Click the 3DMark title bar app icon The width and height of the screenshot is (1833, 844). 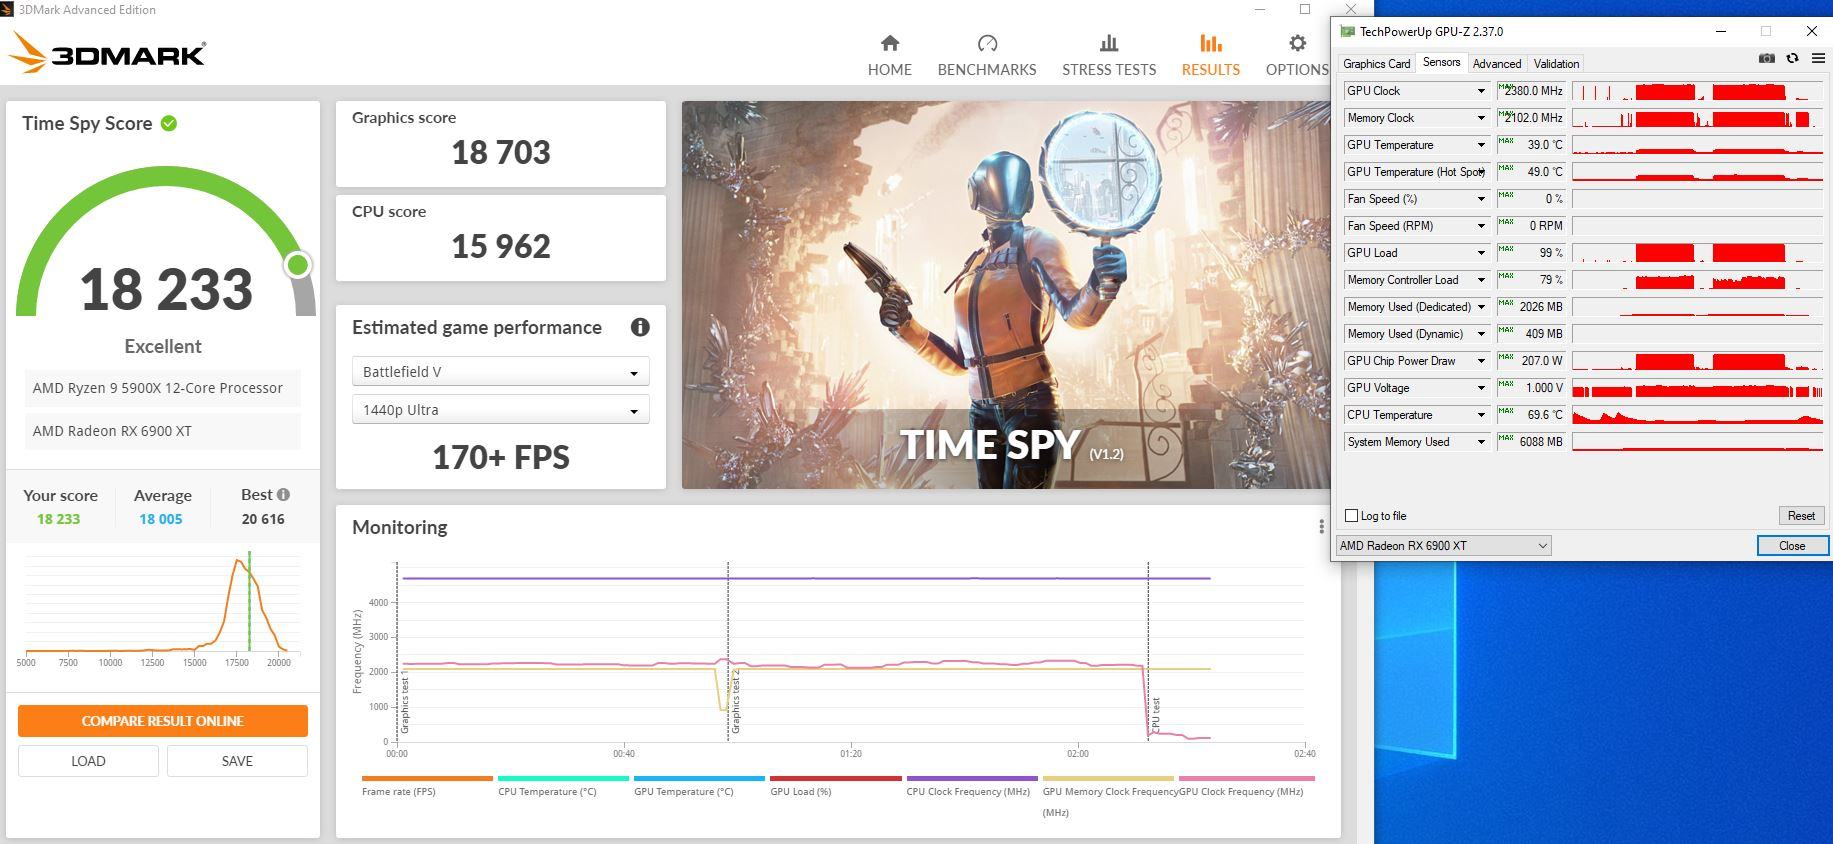click(x=9, y=9)
